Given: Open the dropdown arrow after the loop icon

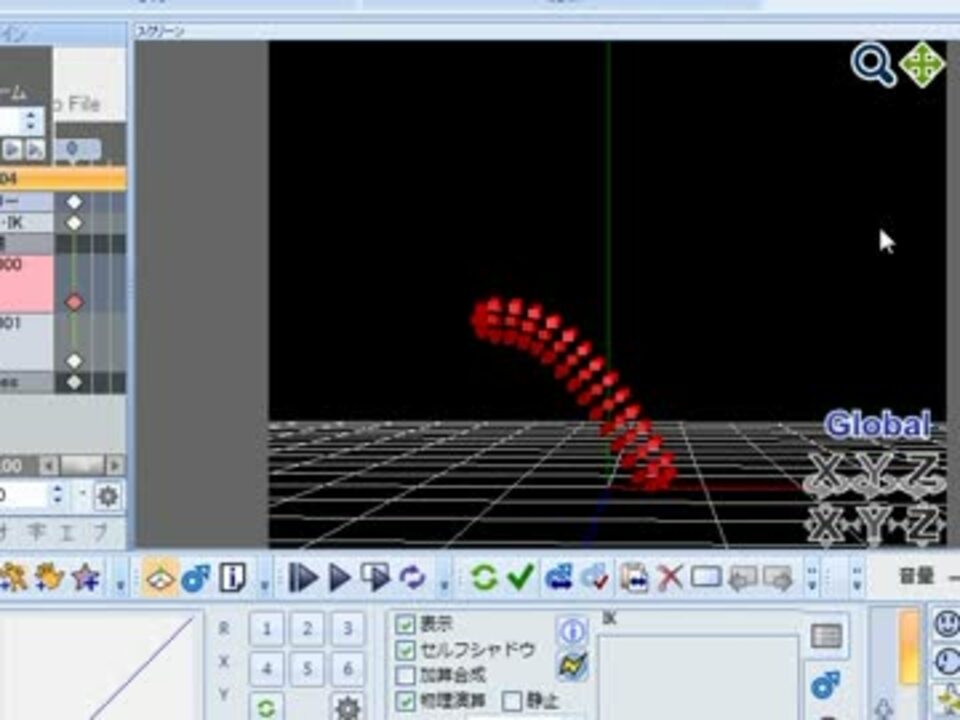Looking at the screenshot, I should point(444,585).
